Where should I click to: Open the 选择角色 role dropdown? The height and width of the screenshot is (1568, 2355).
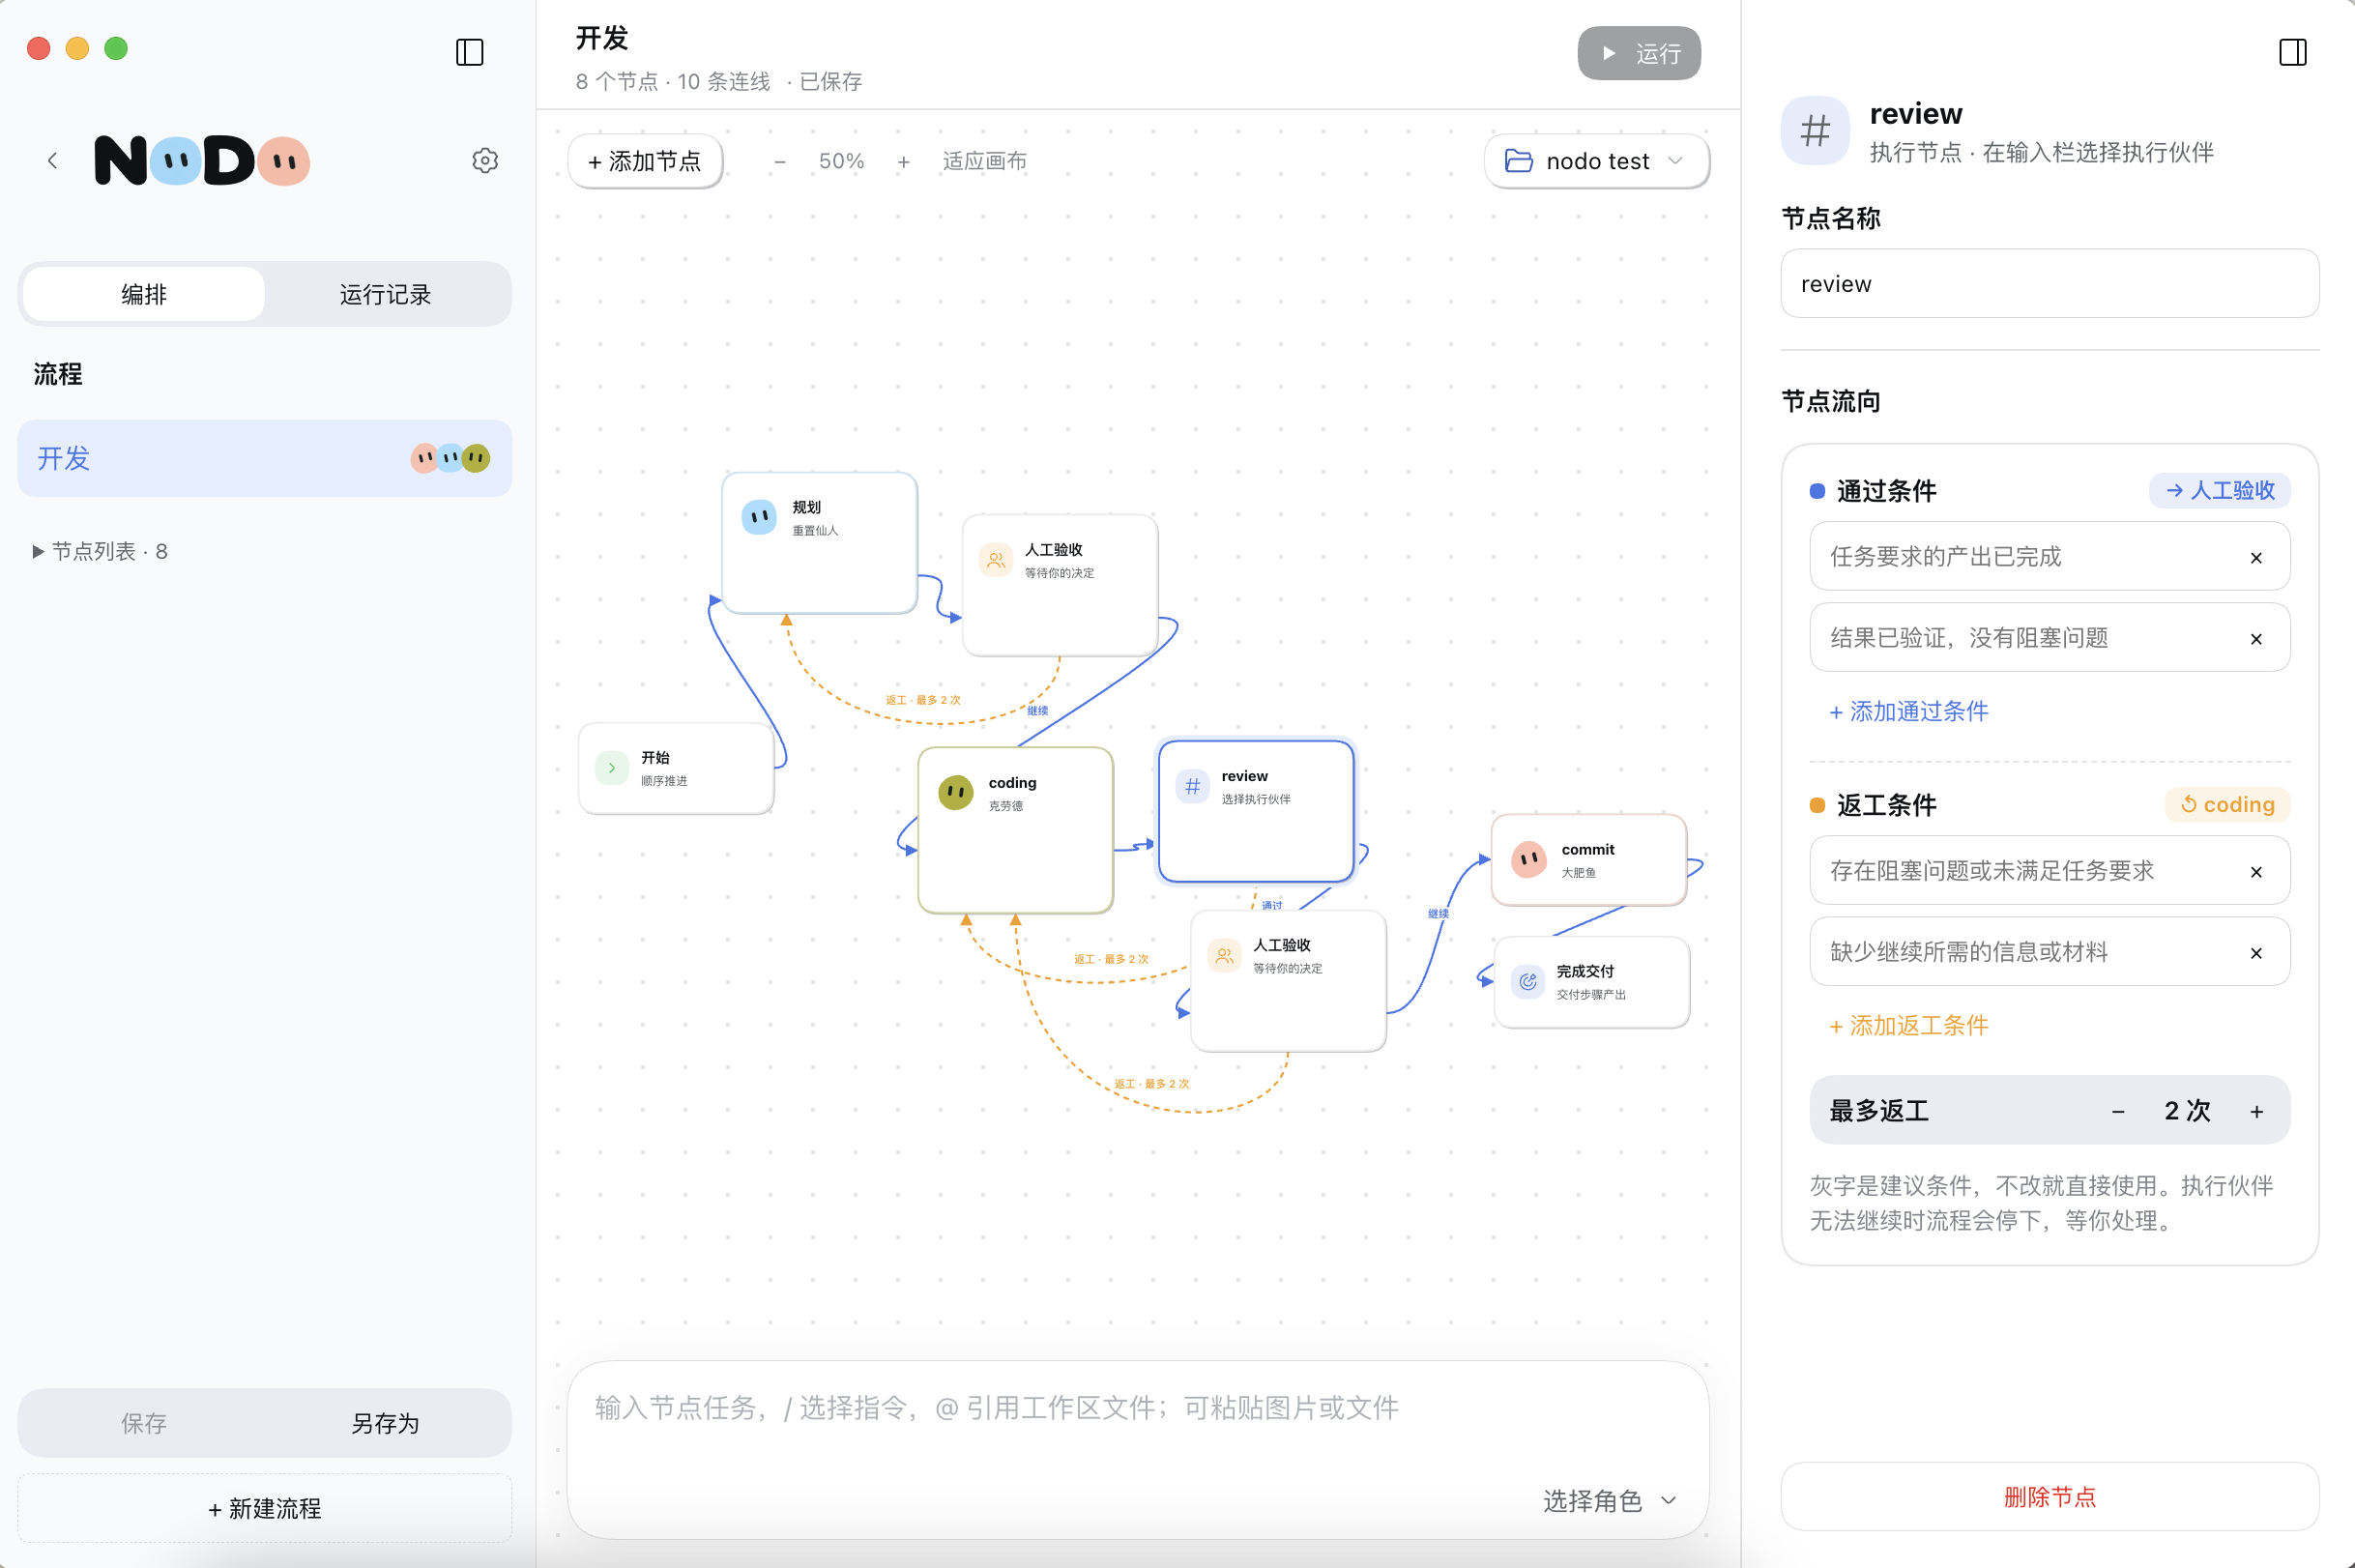1608,1500
